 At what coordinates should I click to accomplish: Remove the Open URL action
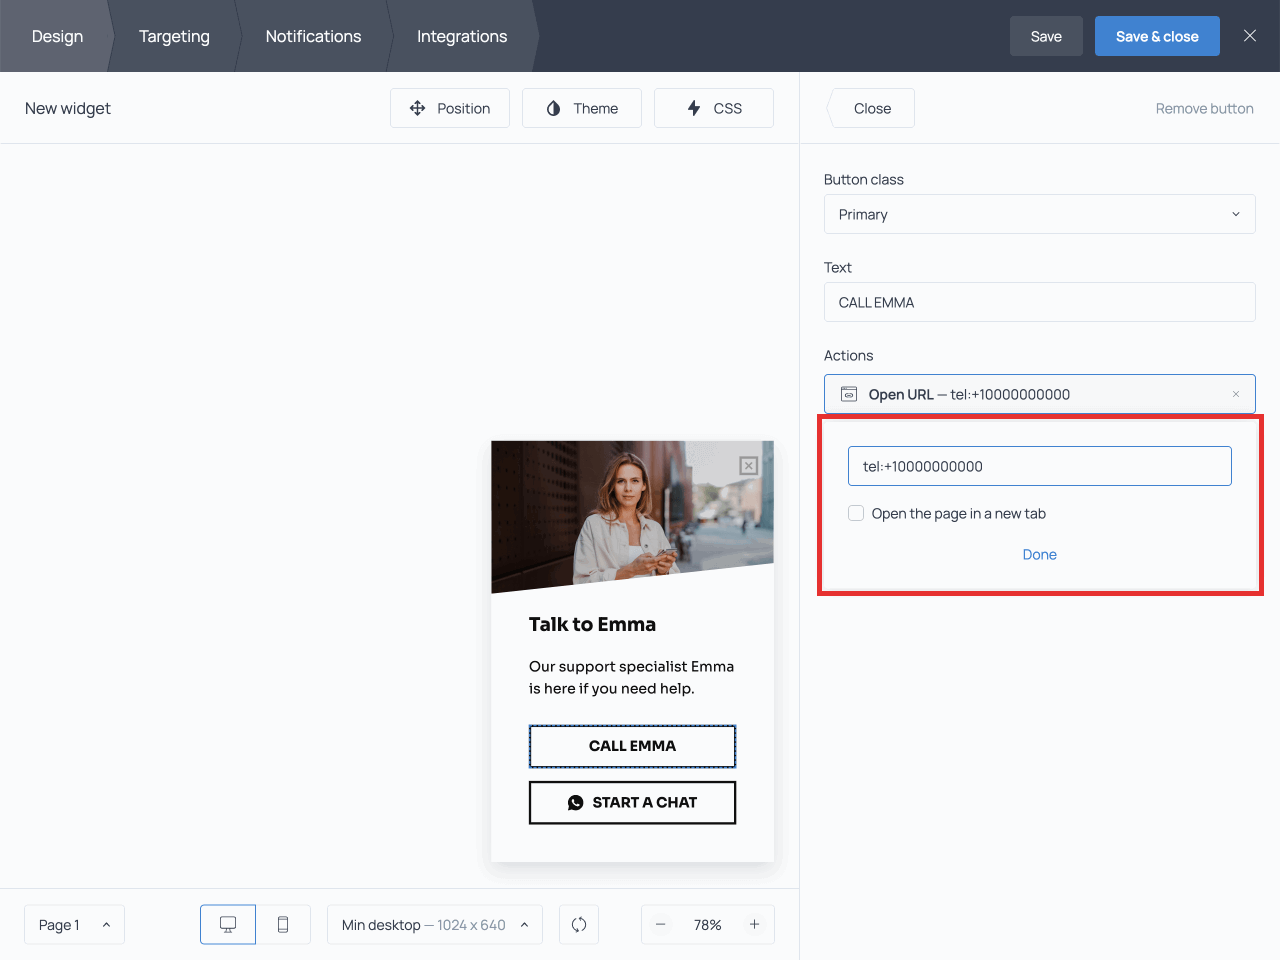(x=1236, y=394)
